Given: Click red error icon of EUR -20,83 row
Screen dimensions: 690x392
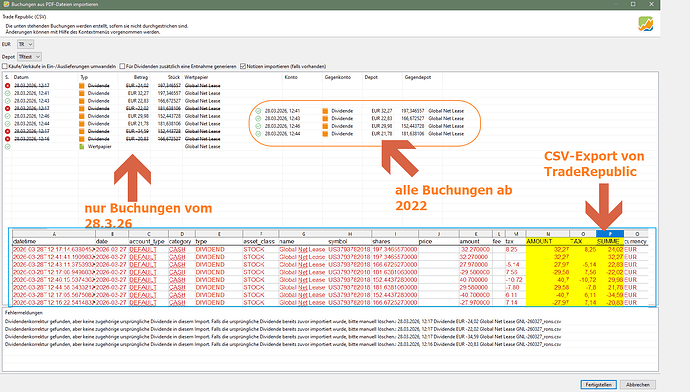Looking at the screenshot, I should pyautogui.click(x=7, y=139).
